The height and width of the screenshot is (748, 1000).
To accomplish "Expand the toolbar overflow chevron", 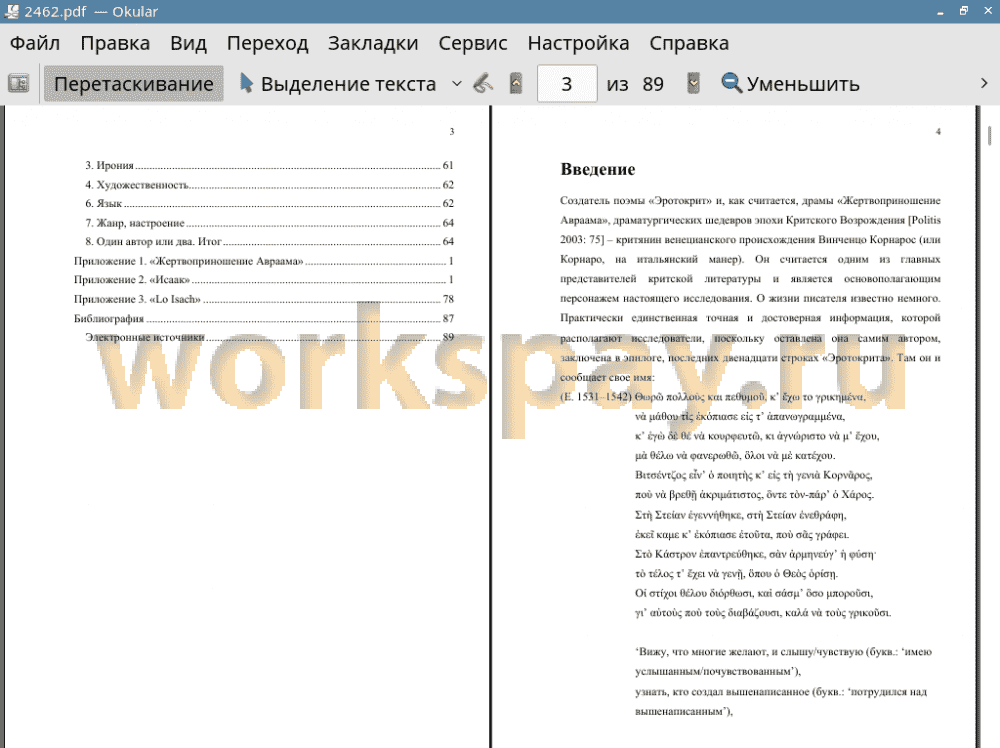I will (x=983, y=84).
